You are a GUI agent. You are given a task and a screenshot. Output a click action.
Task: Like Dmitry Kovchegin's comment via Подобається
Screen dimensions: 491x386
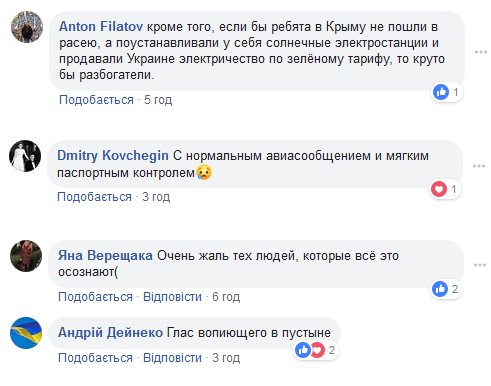tap(94, 197)
